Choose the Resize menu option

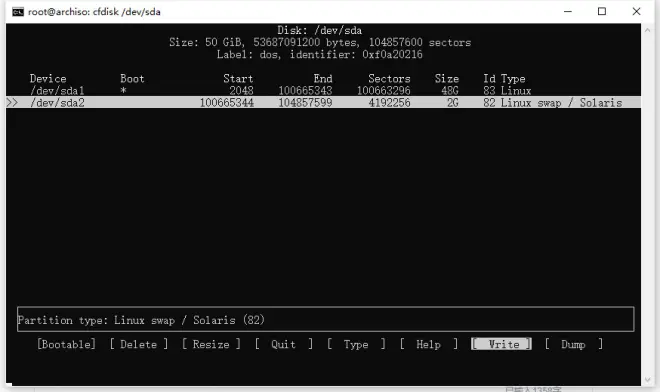[x=211, y=344]
